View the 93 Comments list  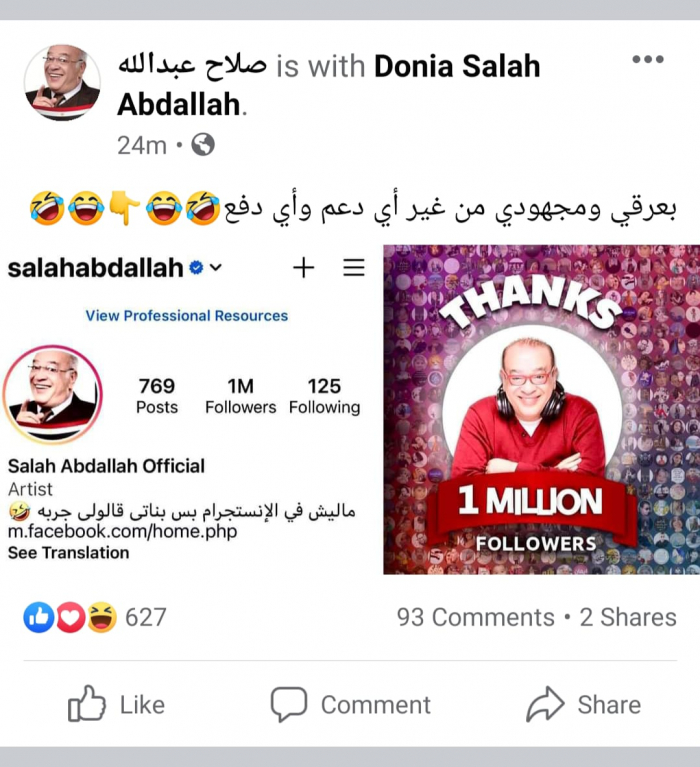click(475, 617)
